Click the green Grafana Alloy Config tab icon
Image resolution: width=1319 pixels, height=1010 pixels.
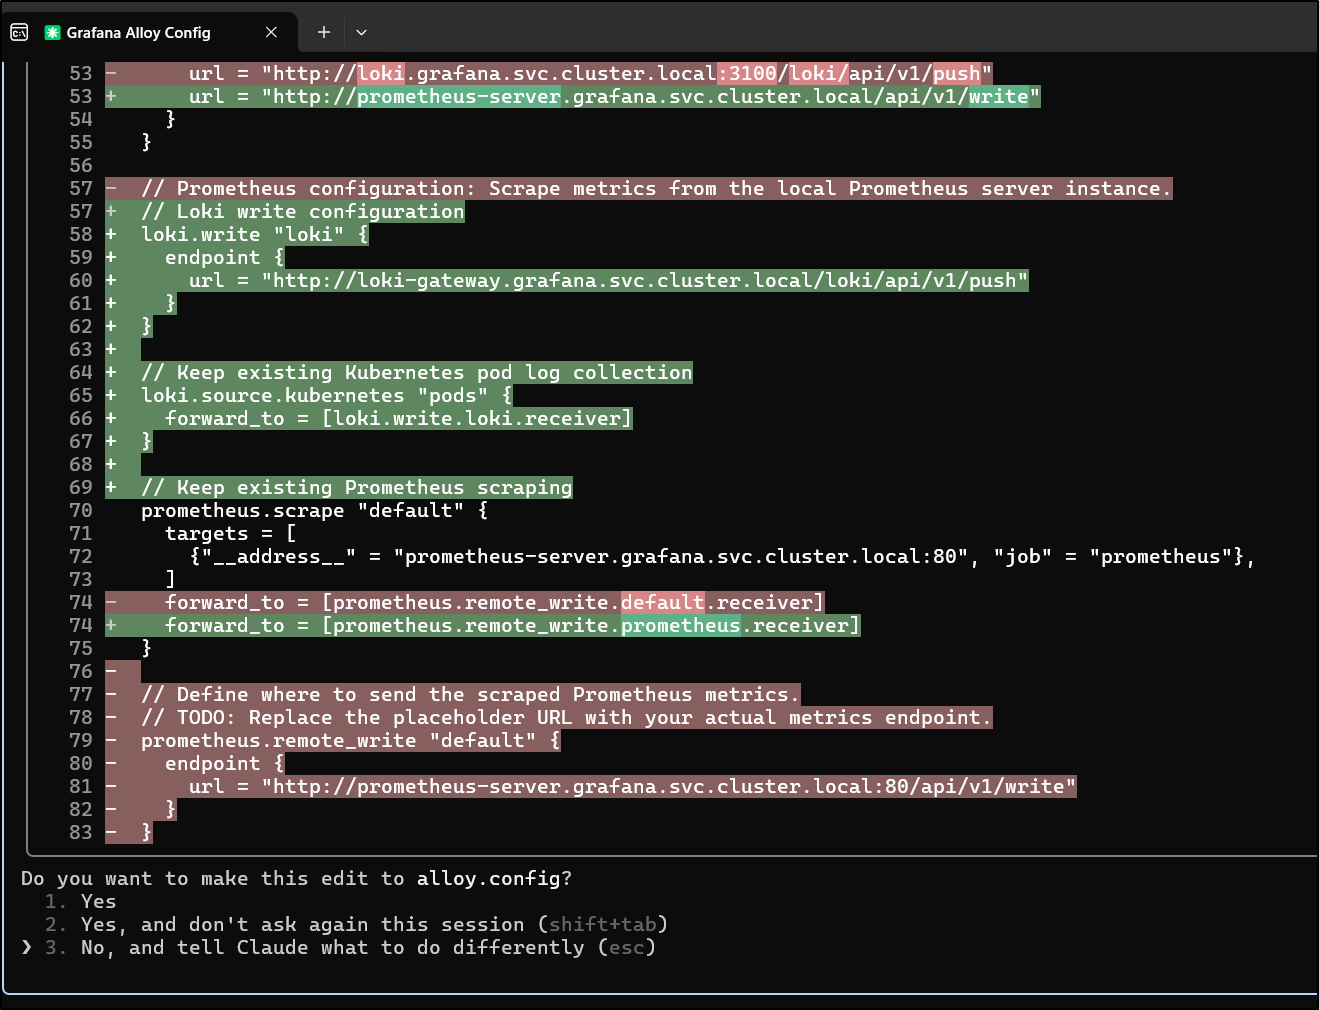click(53, 32)
